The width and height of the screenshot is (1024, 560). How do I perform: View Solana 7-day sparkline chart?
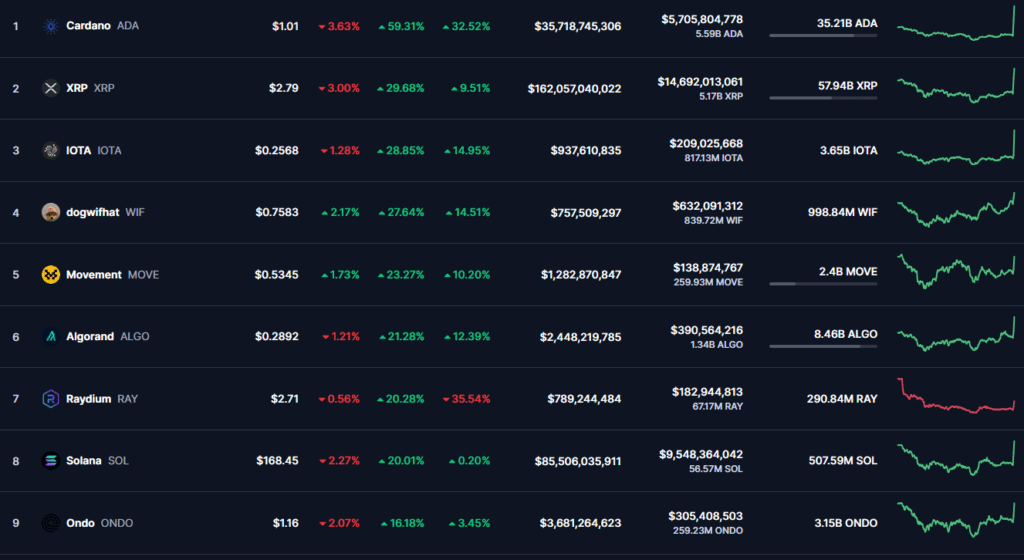(x=956, y=458)
